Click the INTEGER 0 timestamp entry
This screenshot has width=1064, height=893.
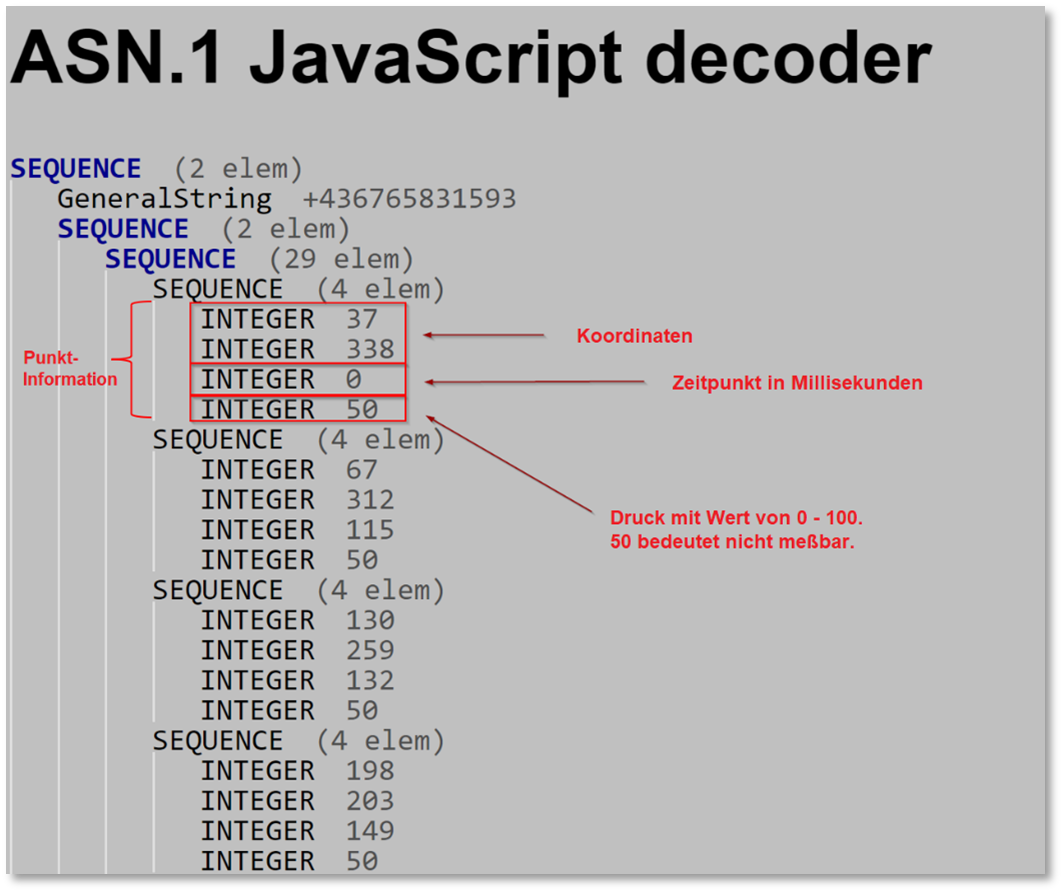tap(280, 380)
